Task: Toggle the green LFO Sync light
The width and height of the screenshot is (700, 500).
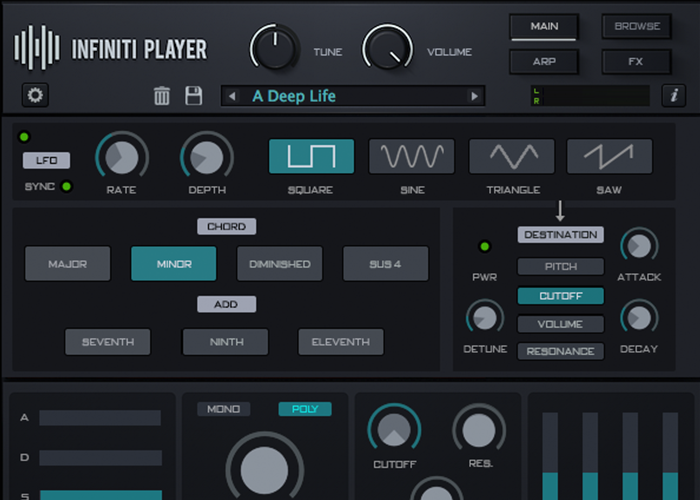Action: pyautogui.click(x=67, y=186)
